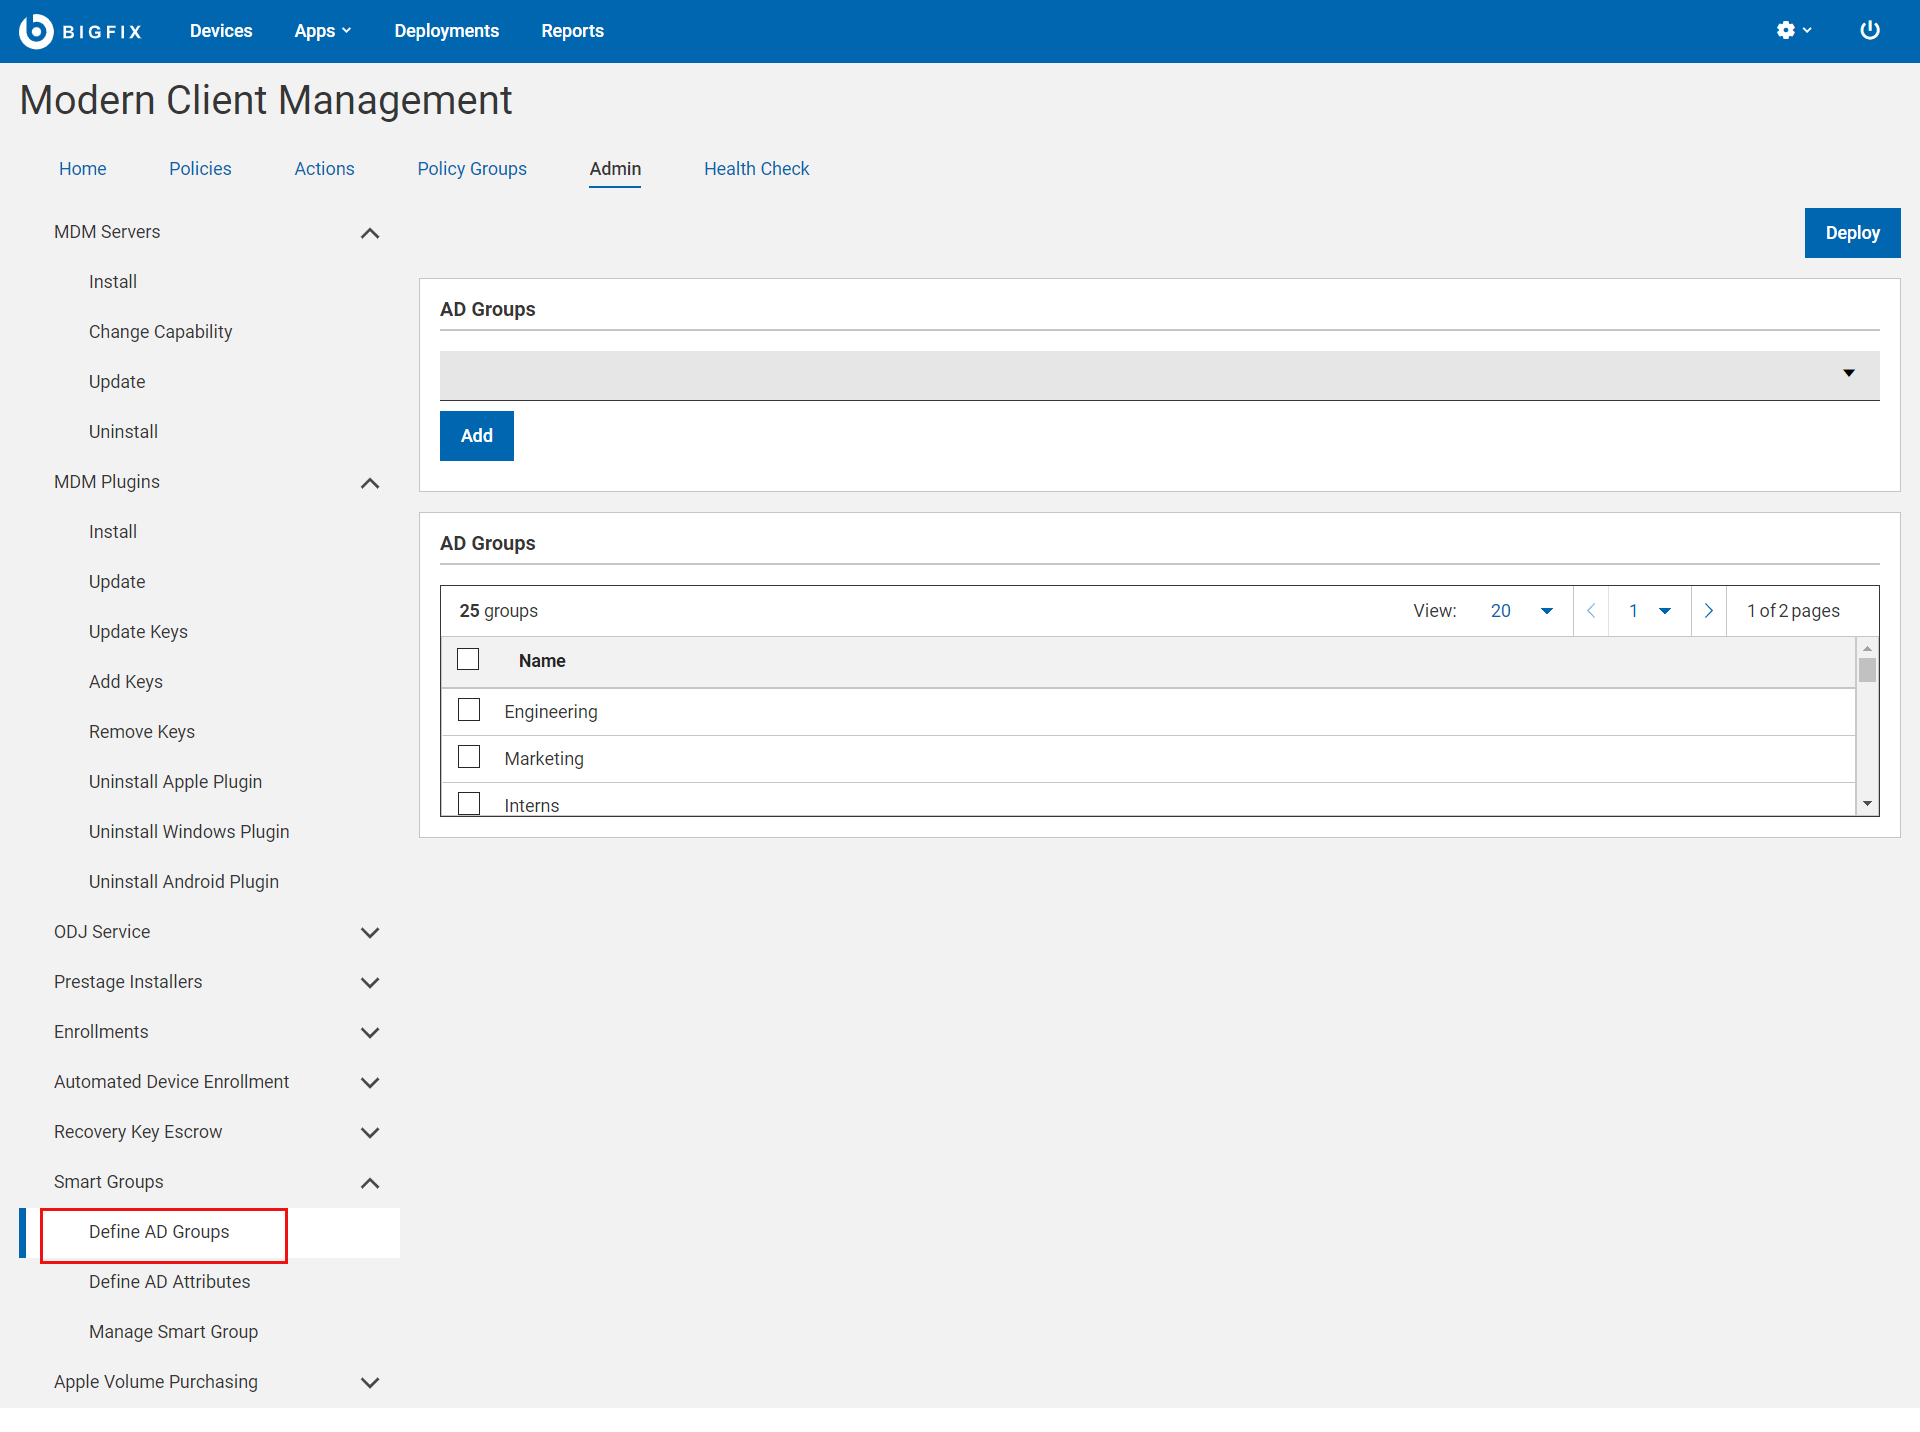Click scrollbar down arrow in groups table
The width and height of the screenshot is (1920, 1432).
click(1867, 804)
